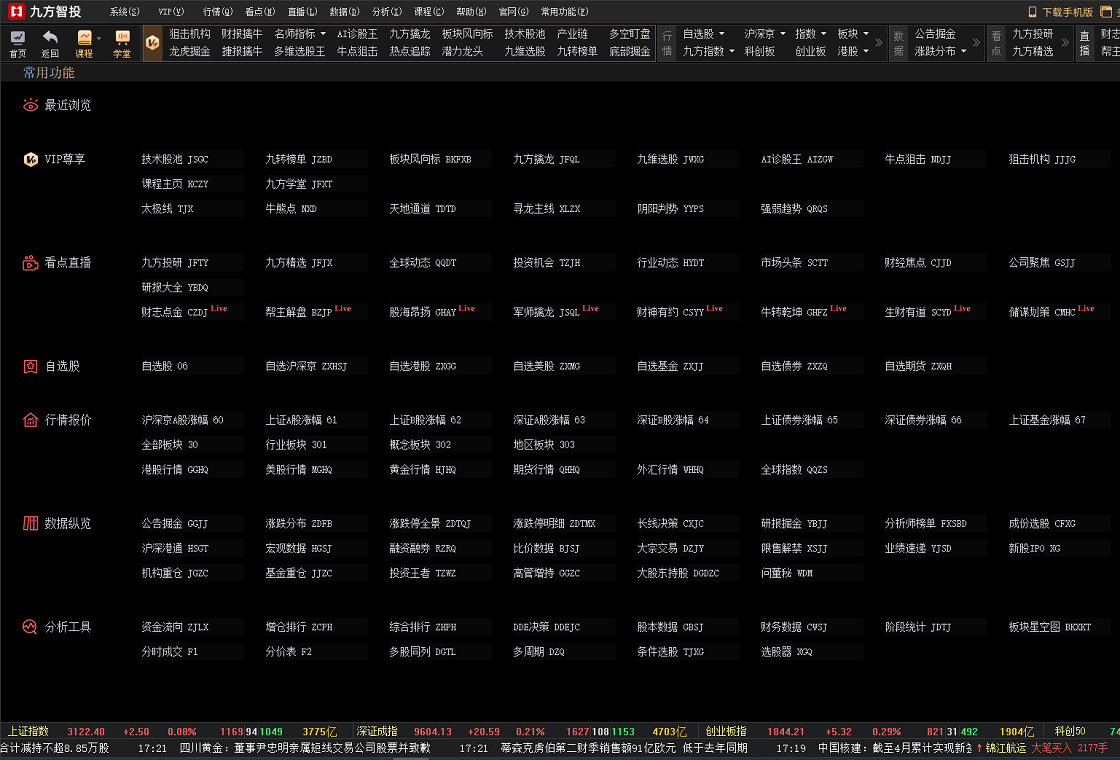Open 多股同列 DGTL shortcut
Screen dimensions: 1120x760
click(x=439, y=651)
